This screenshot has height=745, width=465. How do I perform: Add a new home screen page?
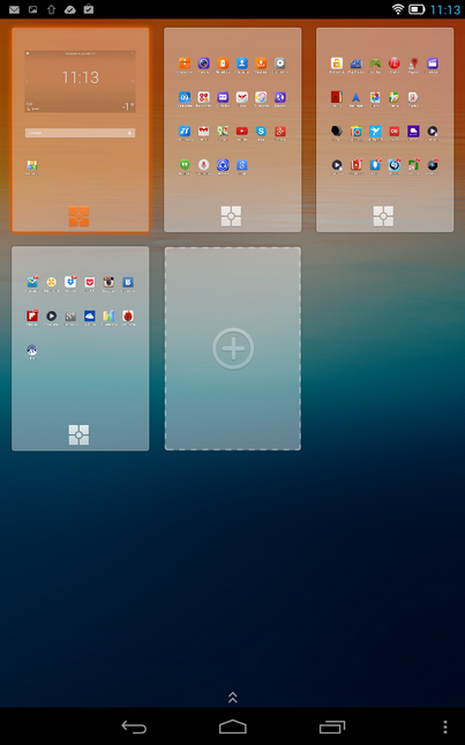(233, 348)
